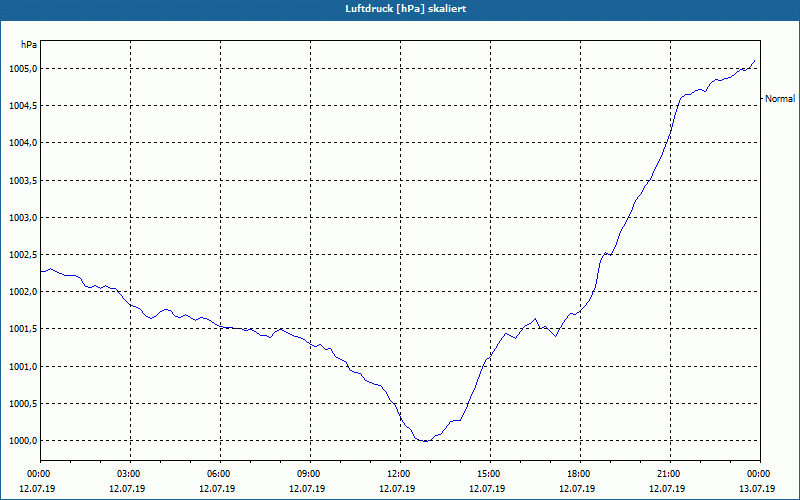Click the 1002,5 y-axis value

(23, 255)
